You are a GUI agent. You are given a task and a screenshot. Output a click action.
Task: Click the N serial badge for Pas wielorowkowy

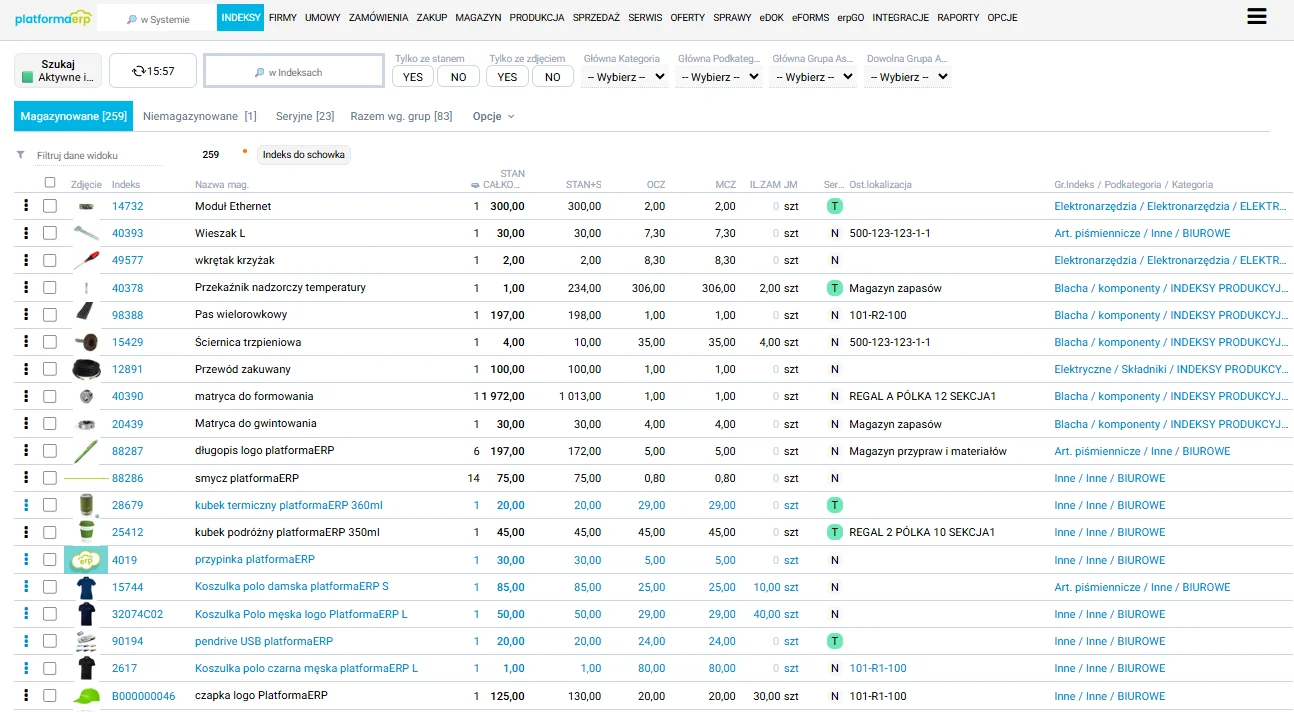coord(834,315)
